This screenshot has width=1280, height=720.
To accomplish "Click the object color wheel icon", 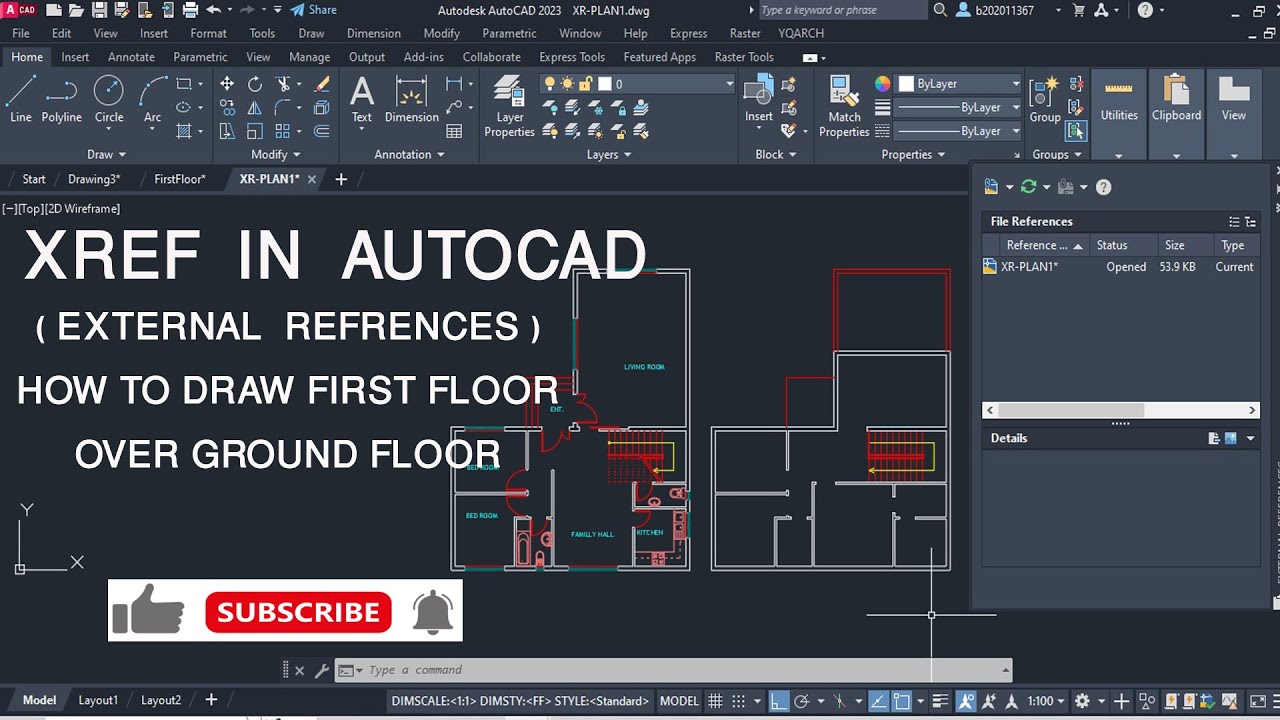I will pyautogui.click(x=882, y=84).
